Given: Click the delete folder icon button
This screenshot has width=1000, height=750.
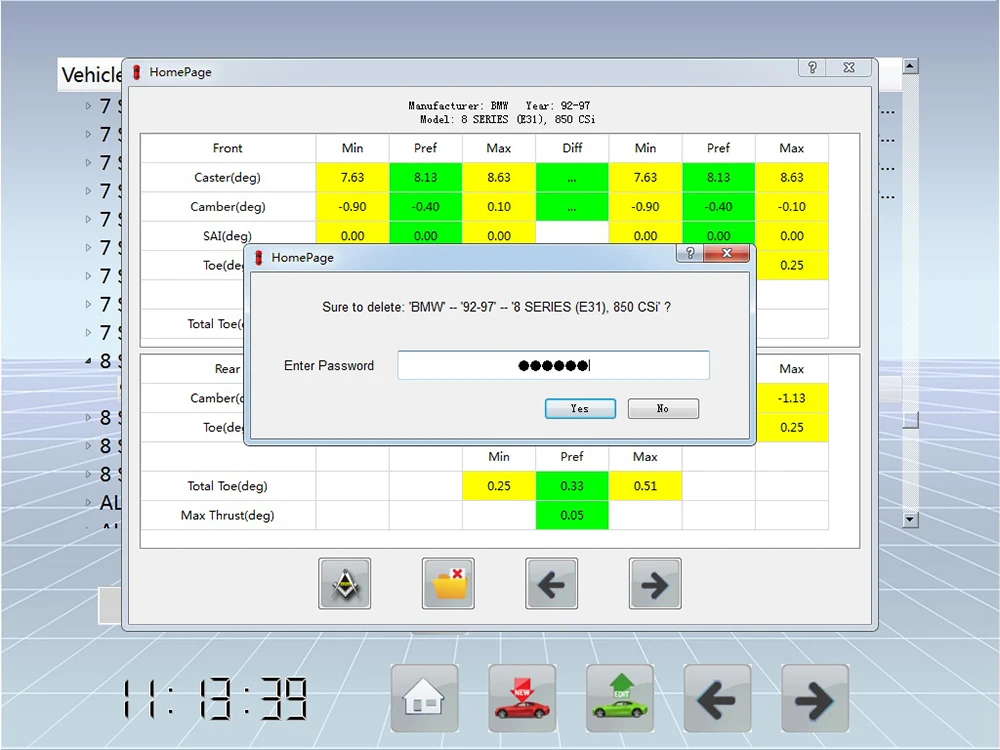Looking at the screenshot, I should pyautogui.click(x=448, y=584).
